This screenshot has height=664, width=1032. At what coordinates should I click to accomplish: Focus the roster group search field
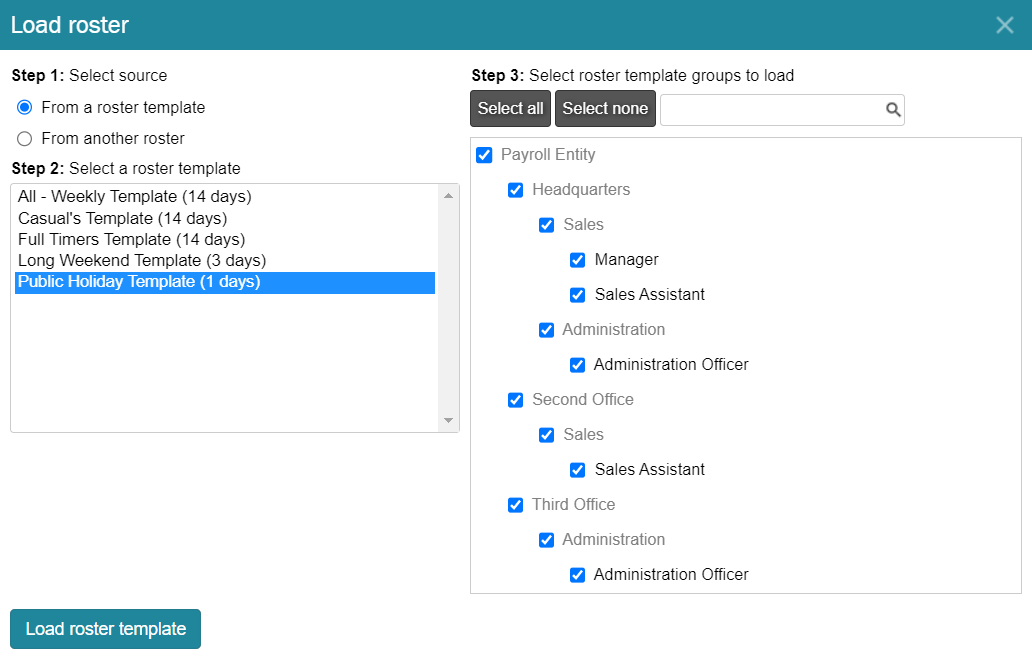770,110
